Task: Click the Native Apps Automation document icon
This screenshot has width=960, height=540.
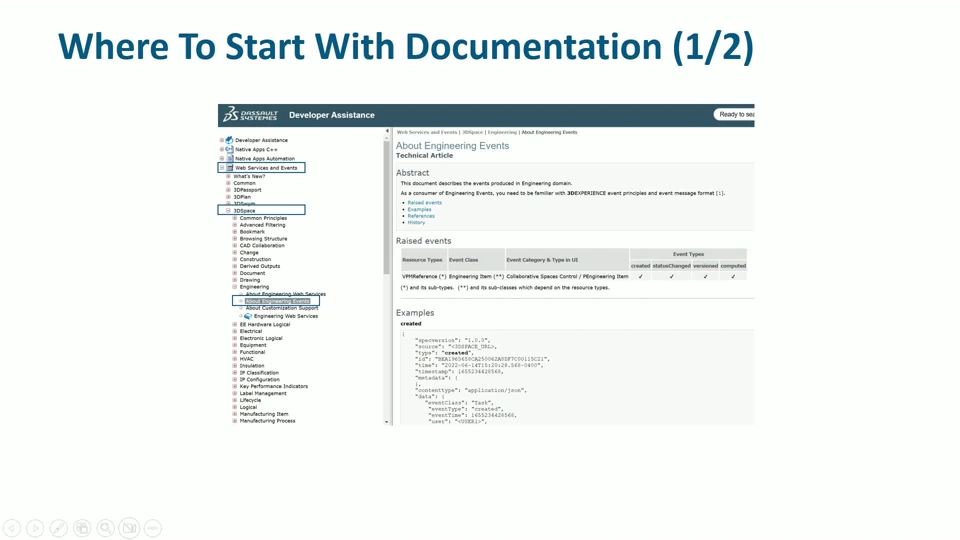Action: [230, 159]
